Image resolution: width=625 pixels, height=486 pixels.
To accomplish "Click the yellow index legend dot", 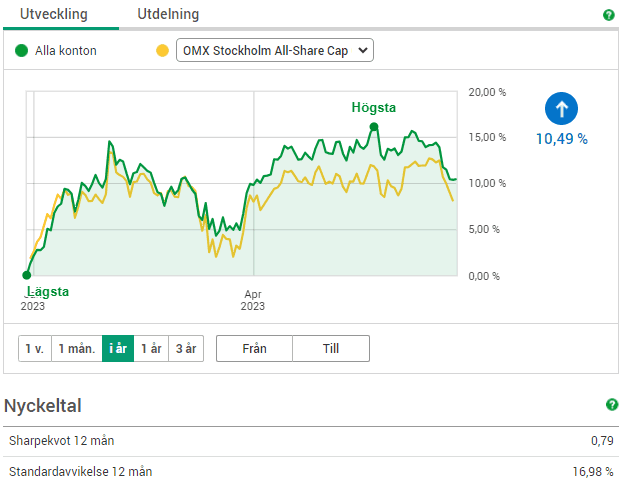I will click(163, 50).
